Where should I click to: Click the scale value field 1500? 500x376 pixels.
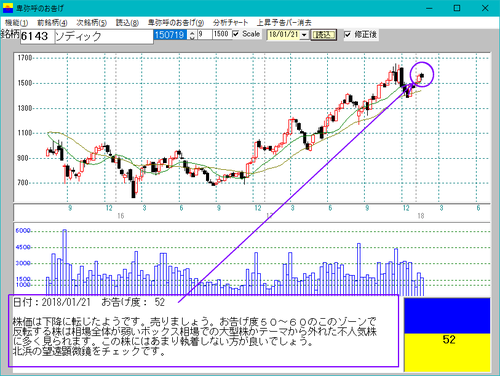coord(222,34)
